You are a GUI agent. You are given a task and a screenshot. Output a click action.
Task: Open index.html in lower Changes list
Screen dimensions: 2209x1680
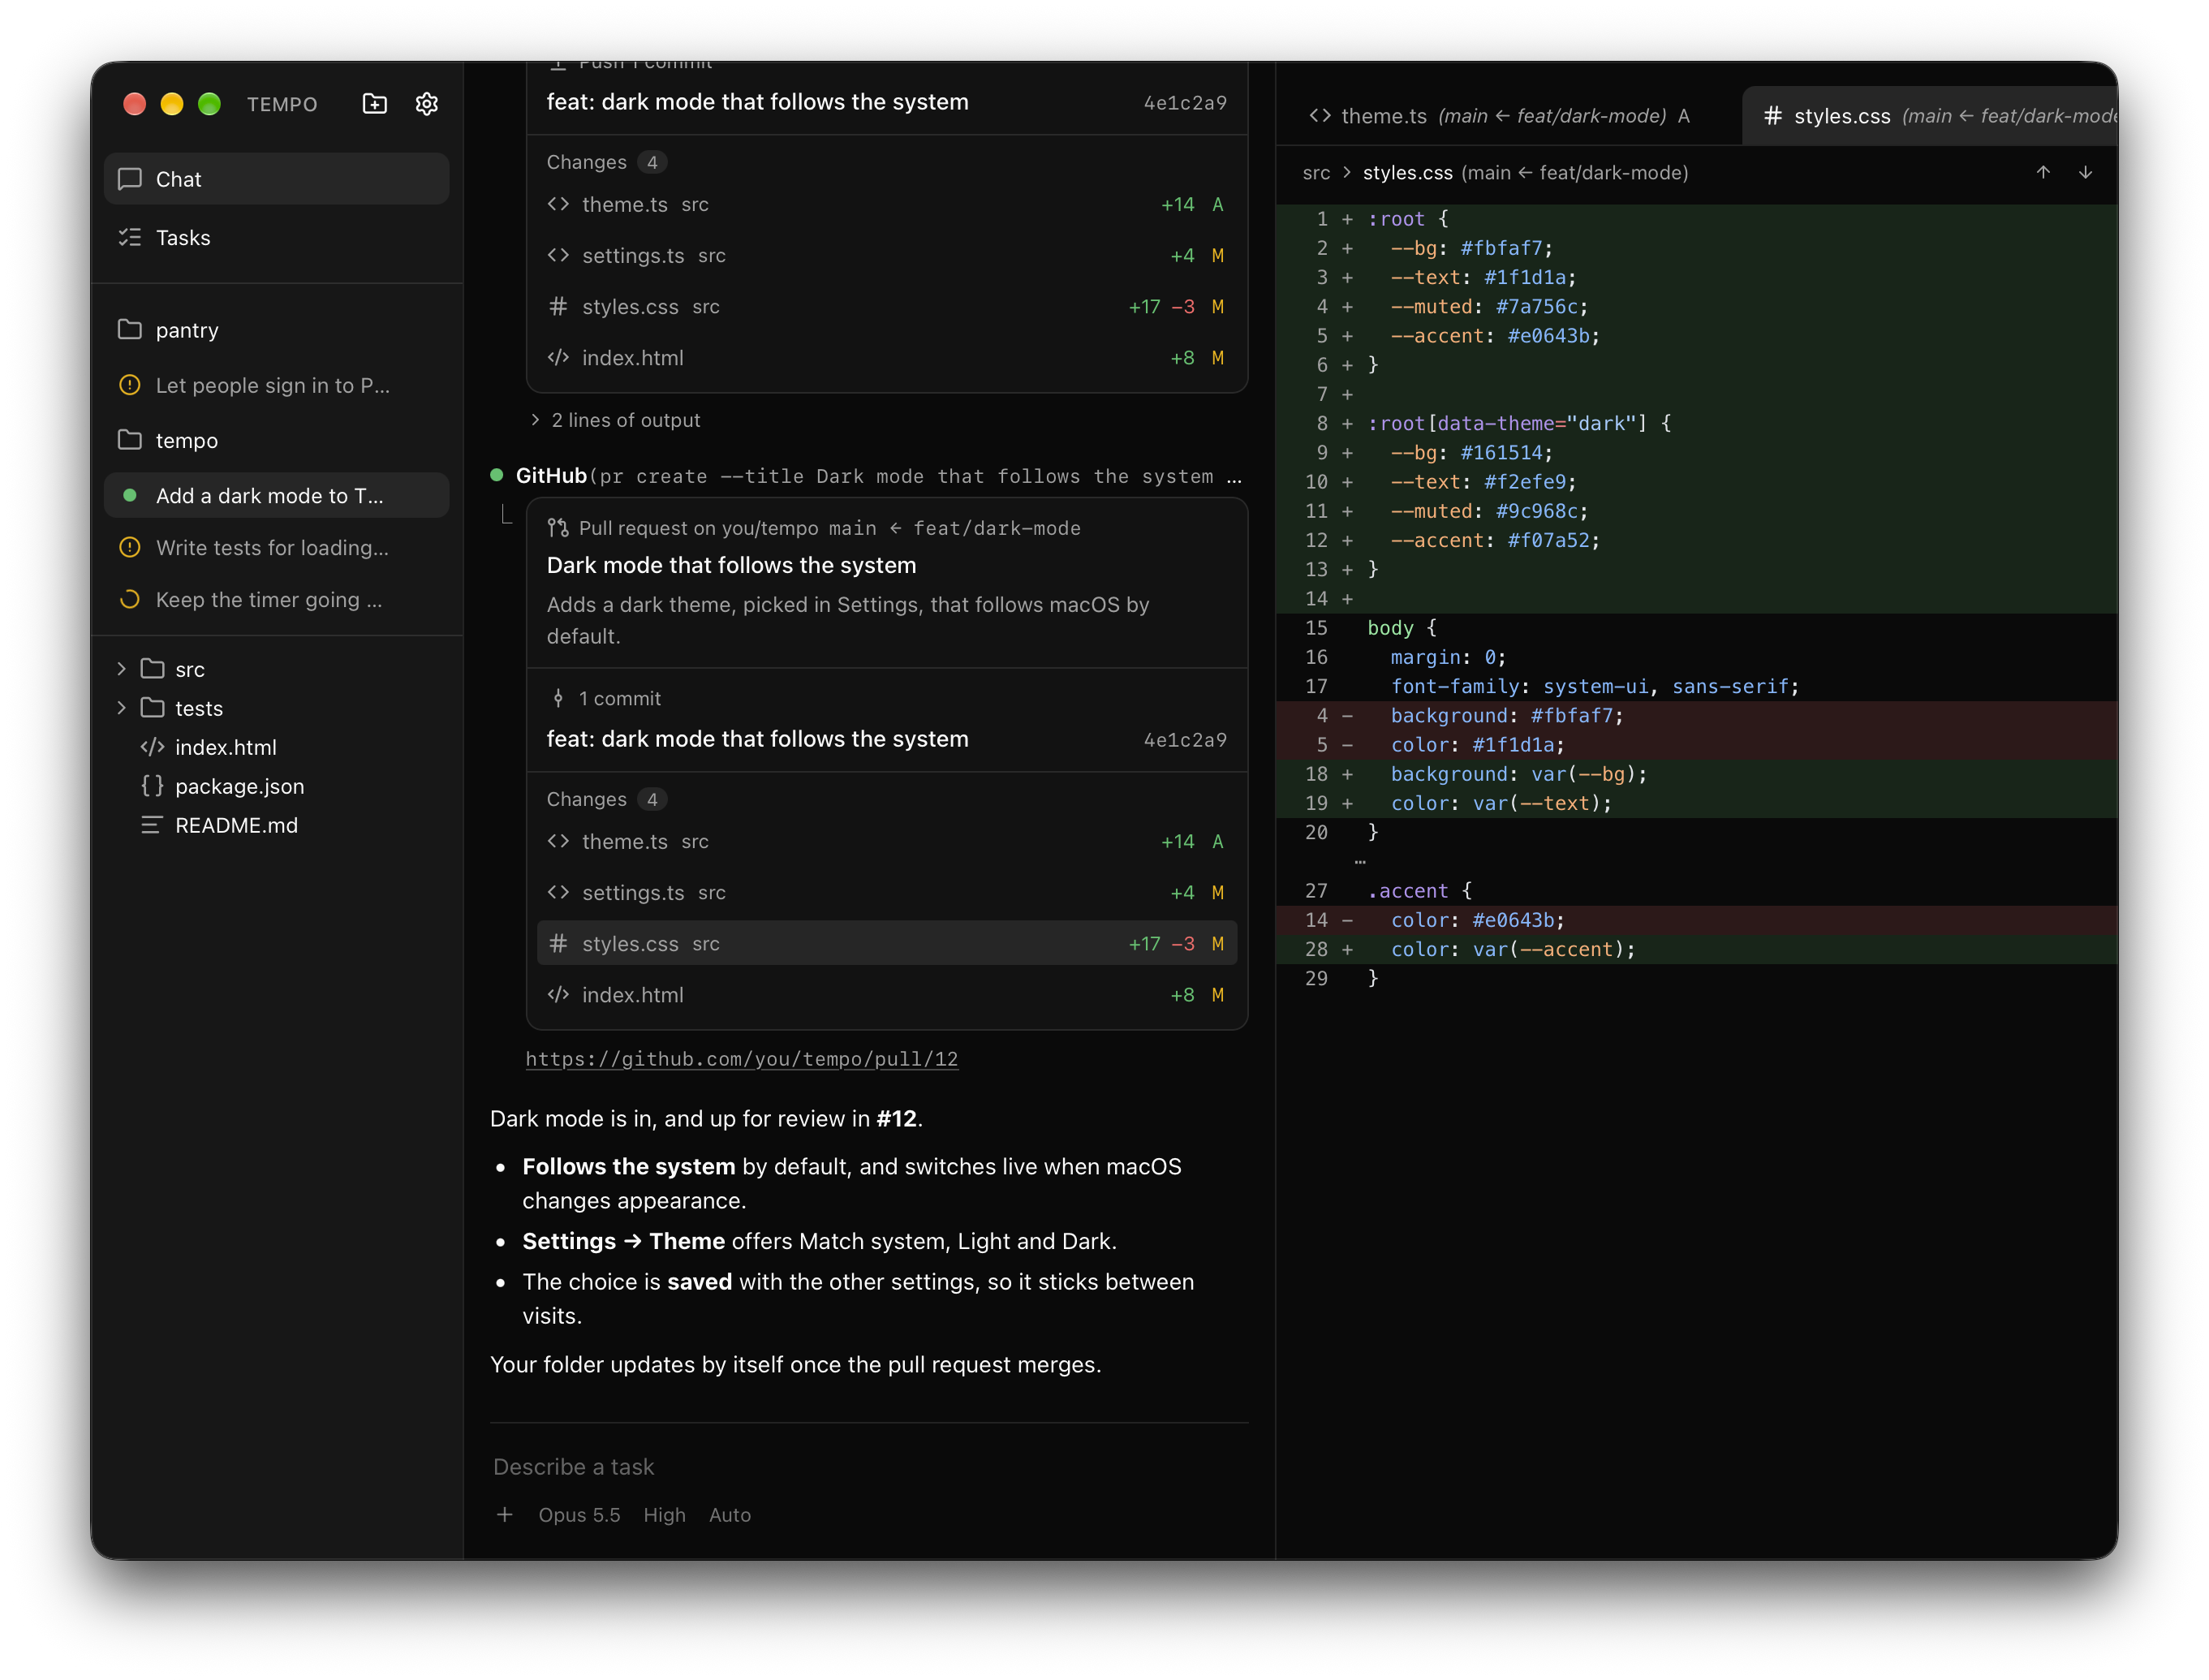(x=887, y=995)
